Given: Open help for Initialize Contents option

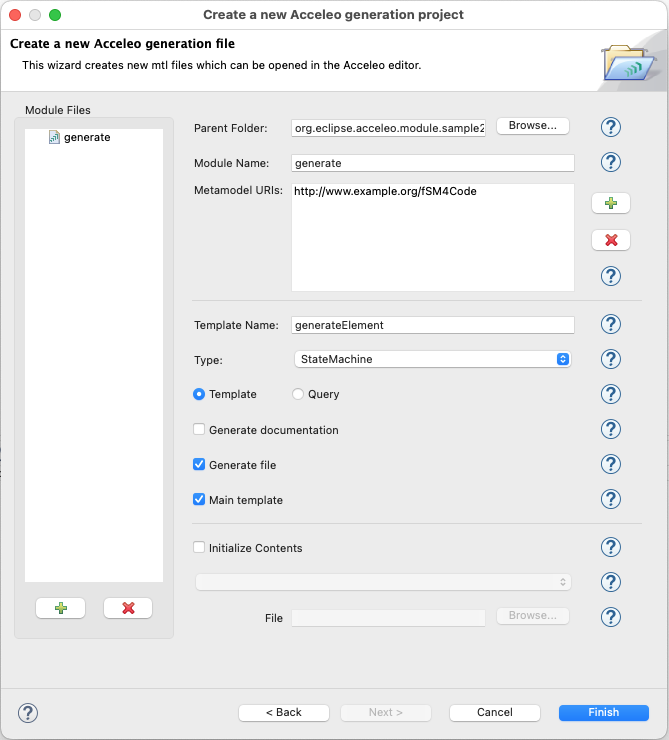Looking at the screenshot, I should coord(610,547).
